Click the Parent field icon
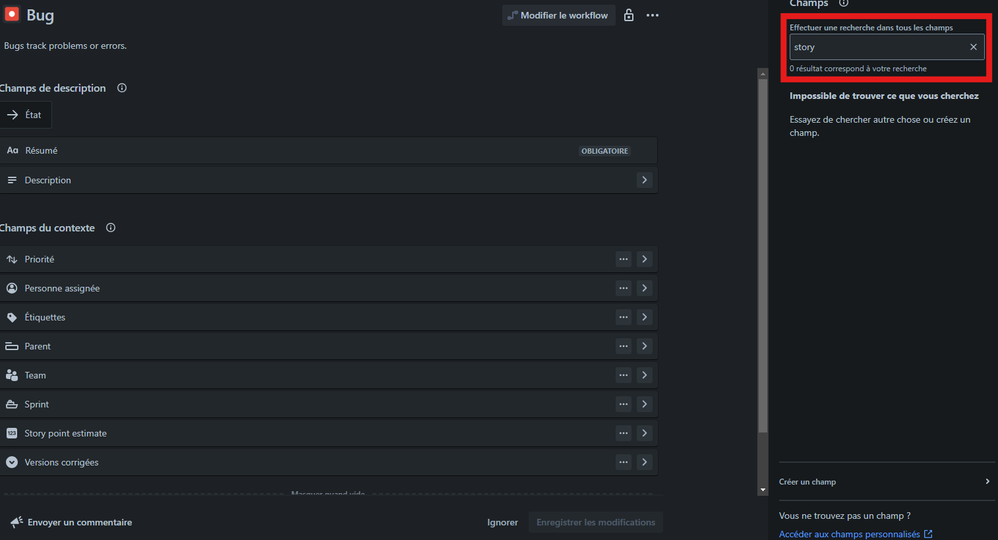 (11, 346)
